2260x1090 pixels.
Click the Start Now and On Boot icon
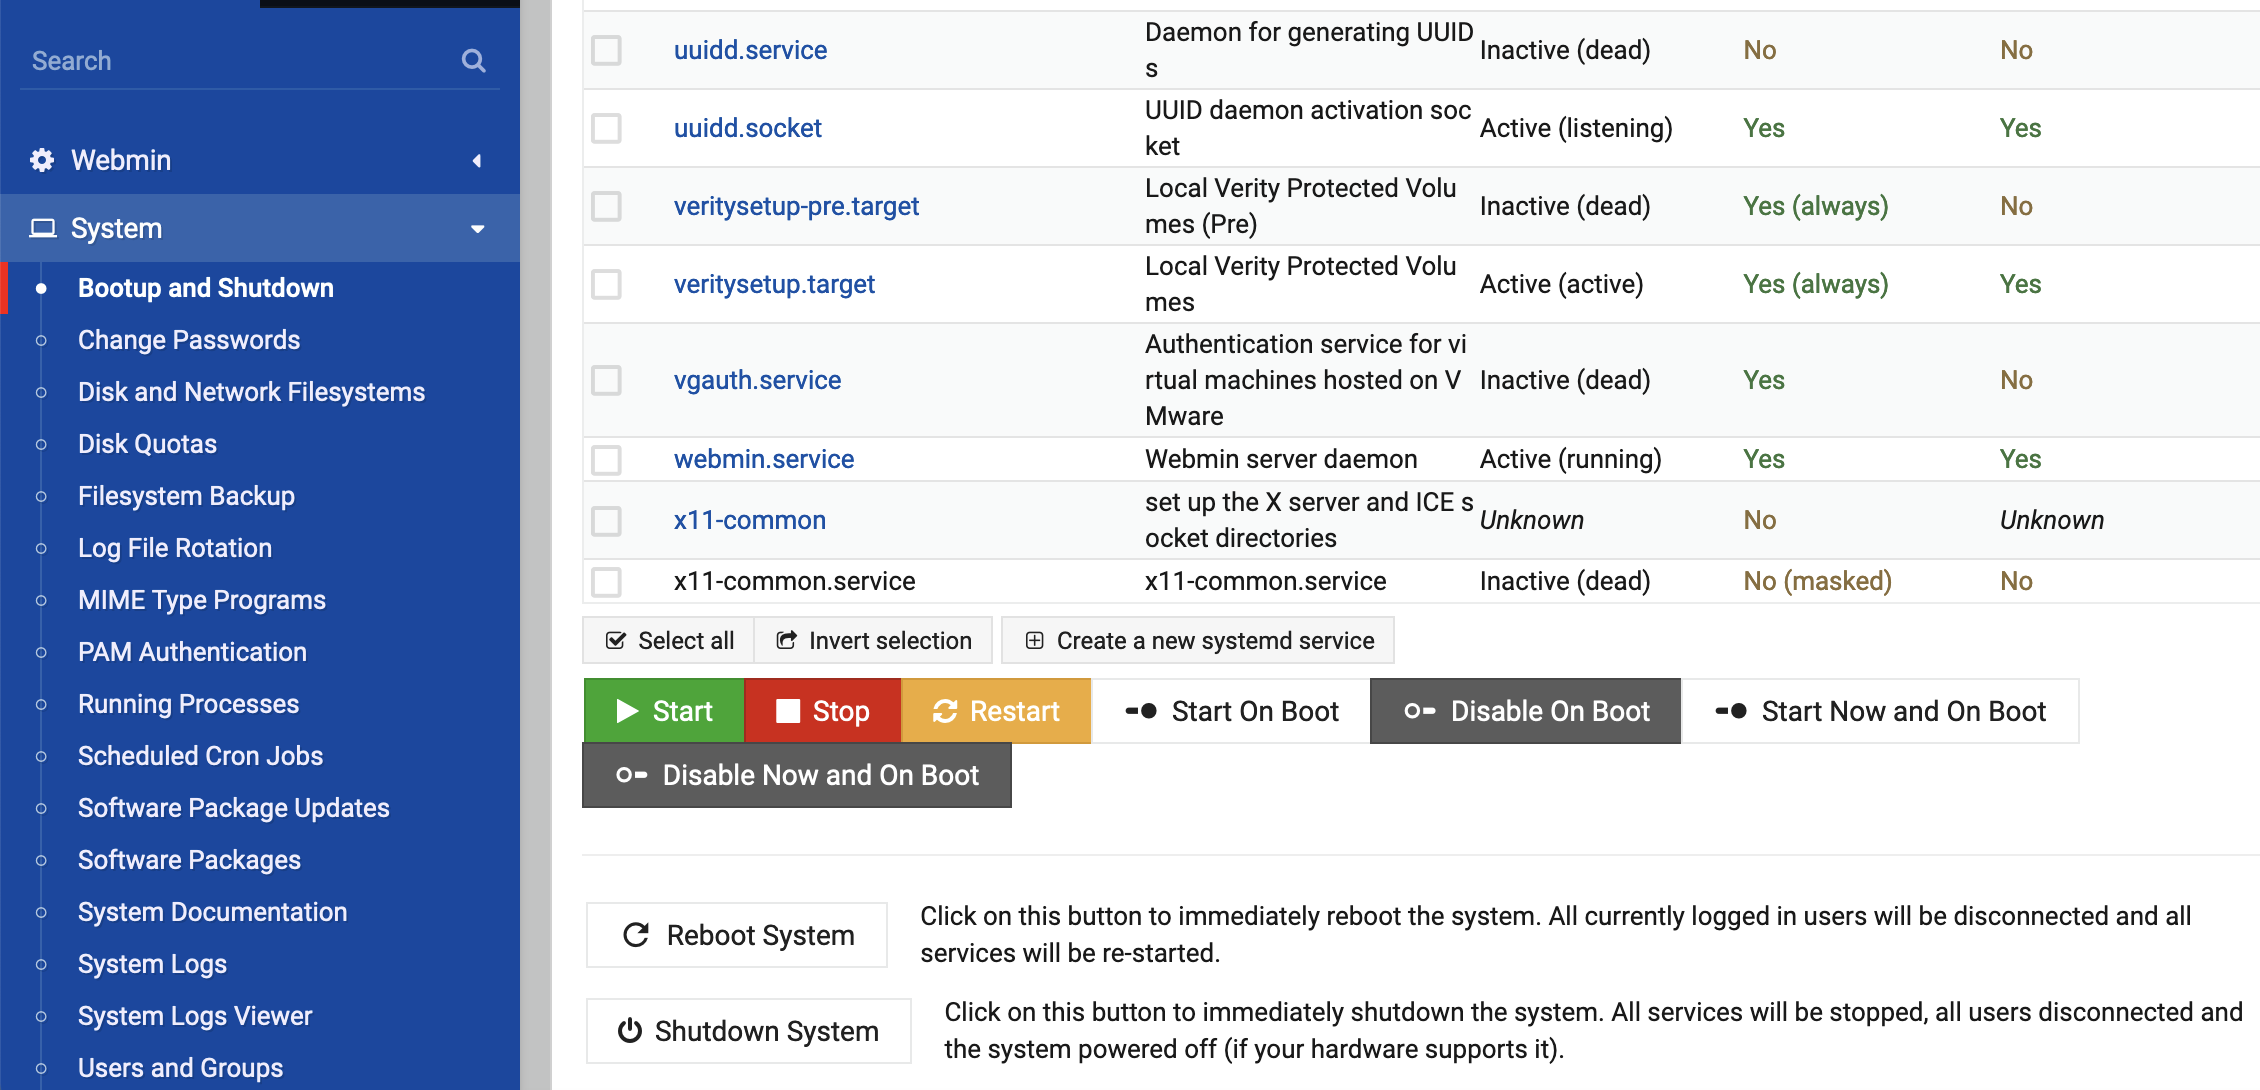coord(1731,711)
